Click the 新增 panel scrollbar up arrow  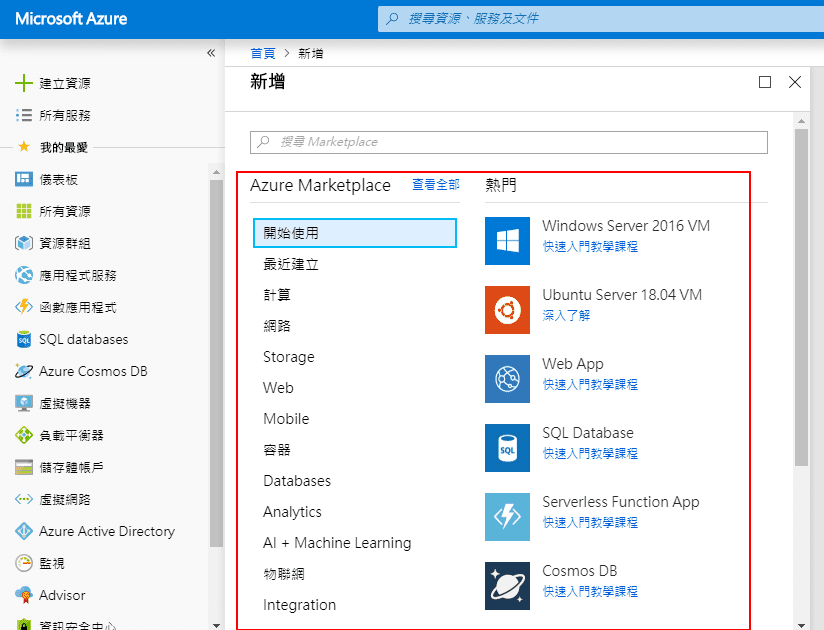click(801, 121)
